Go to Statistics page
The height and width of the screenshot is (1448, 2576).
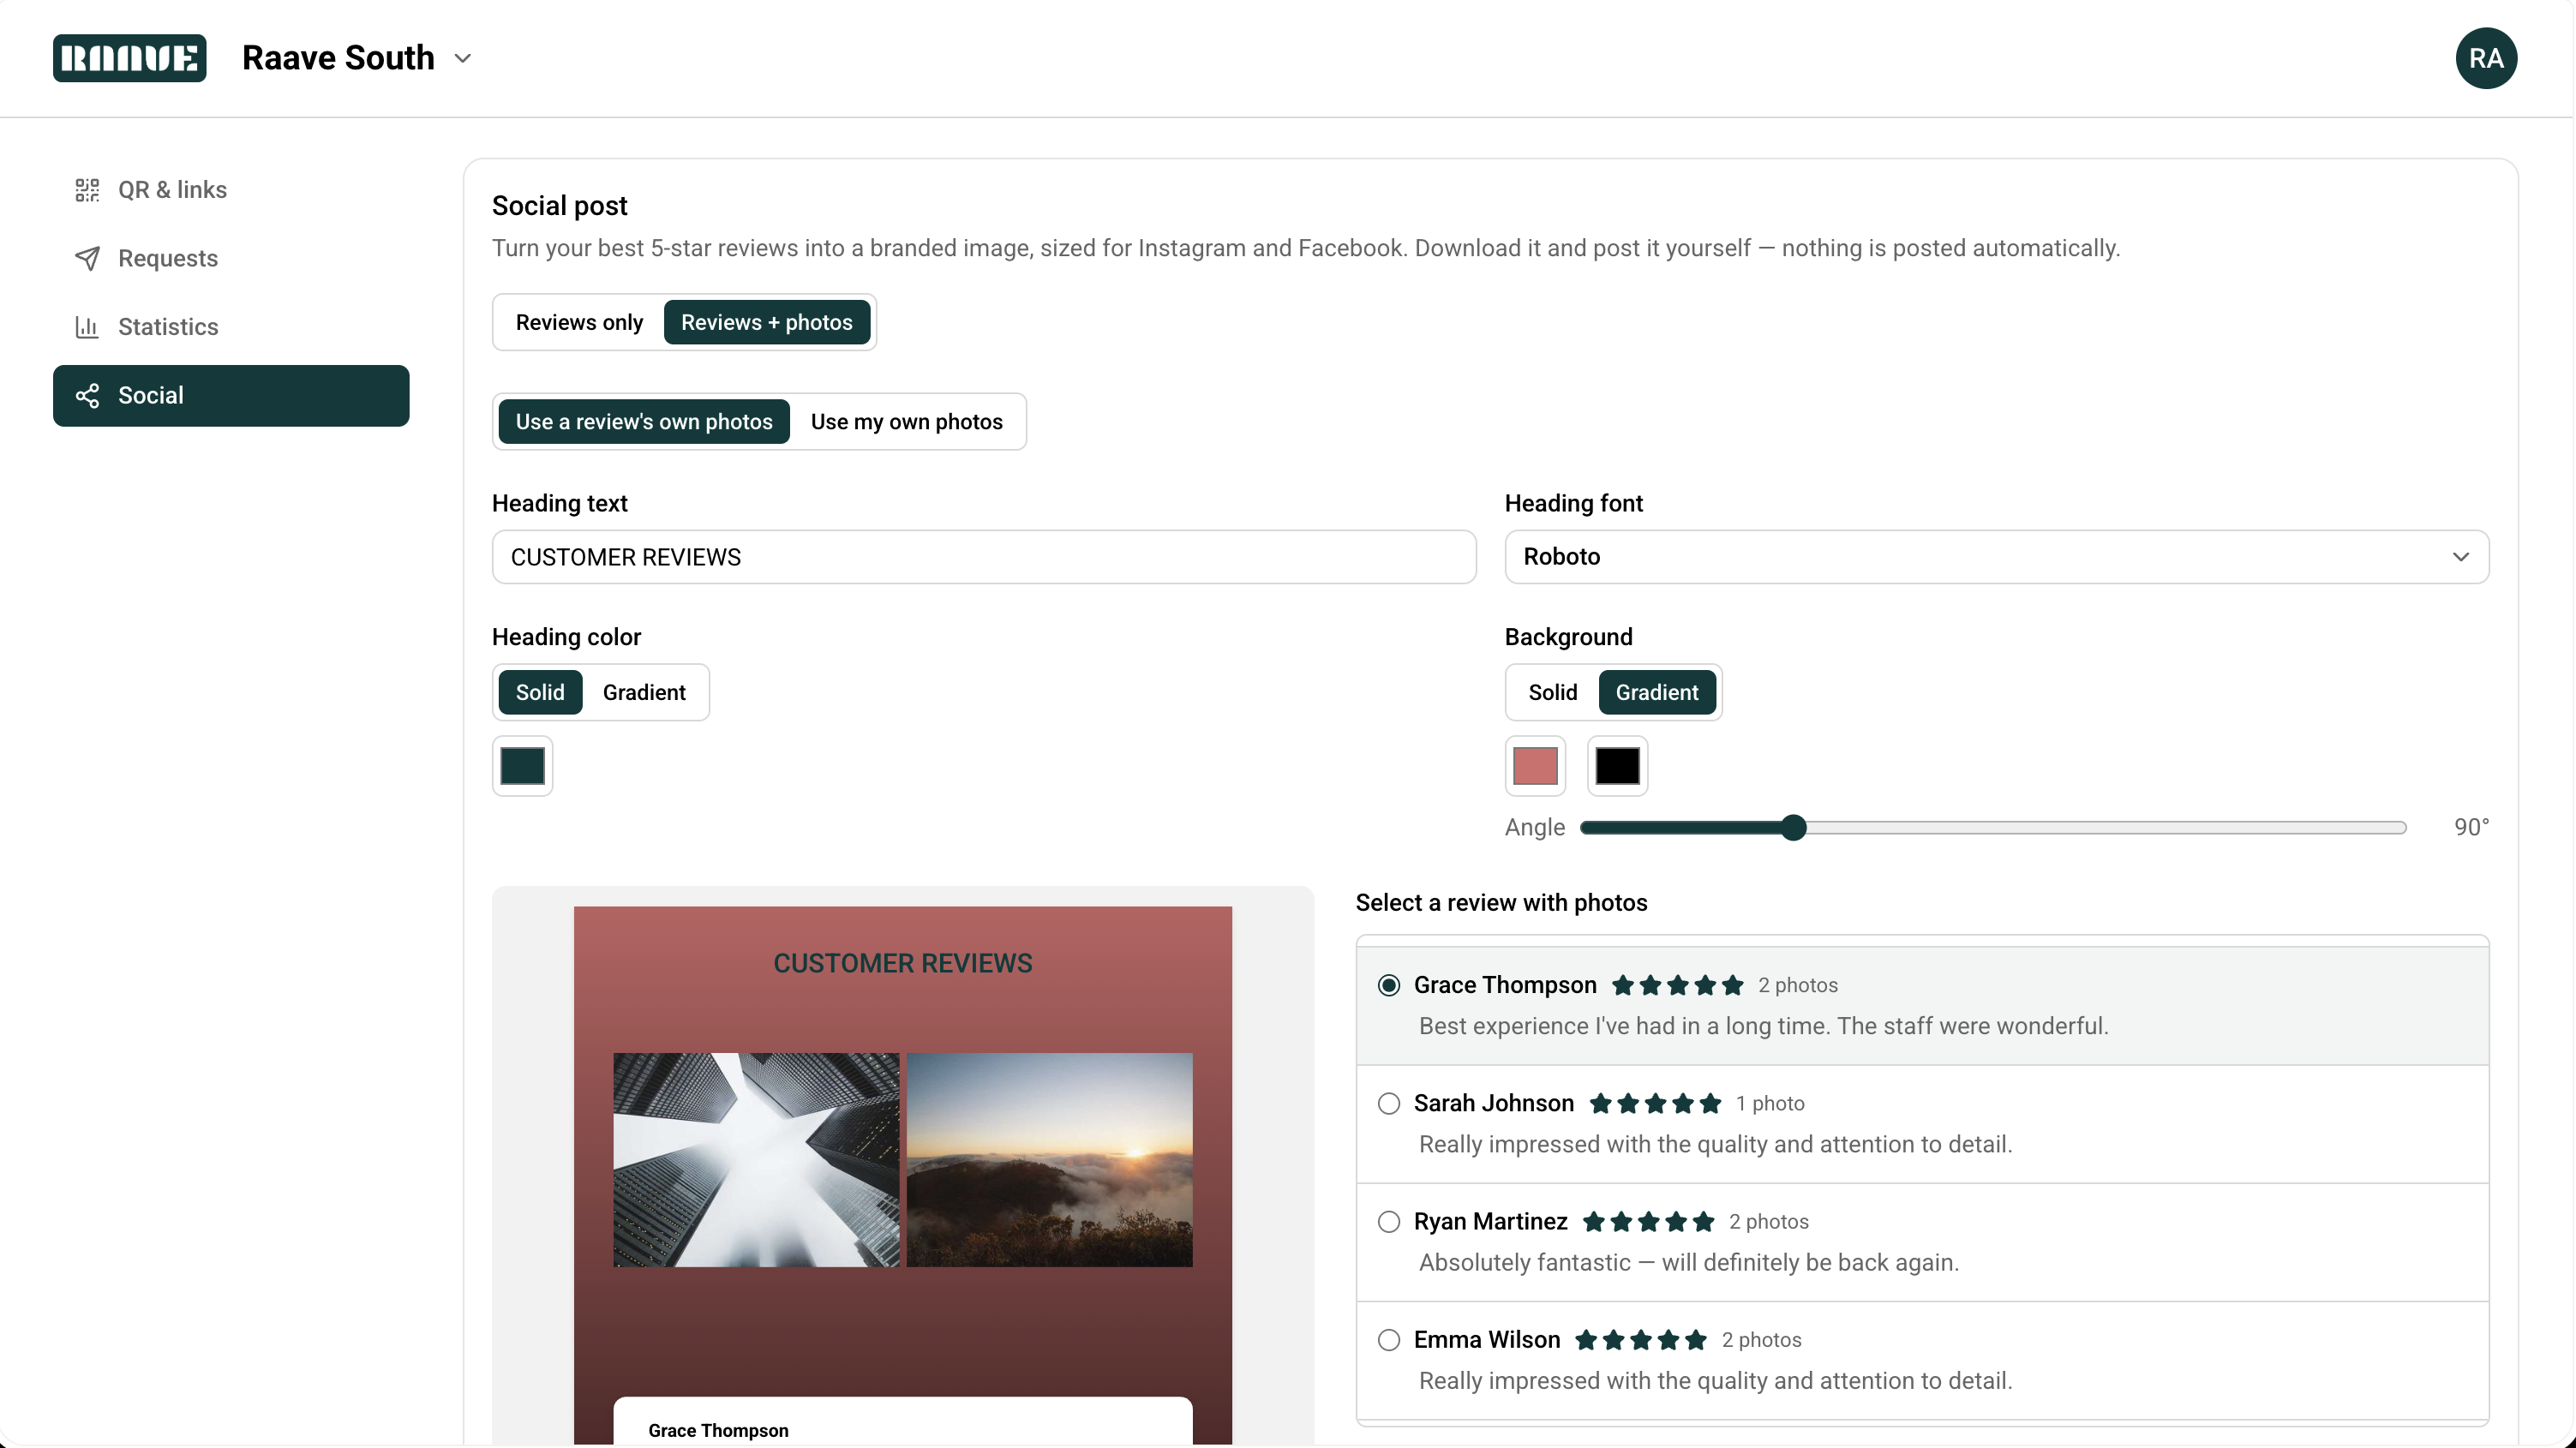(x=231, y=327)
